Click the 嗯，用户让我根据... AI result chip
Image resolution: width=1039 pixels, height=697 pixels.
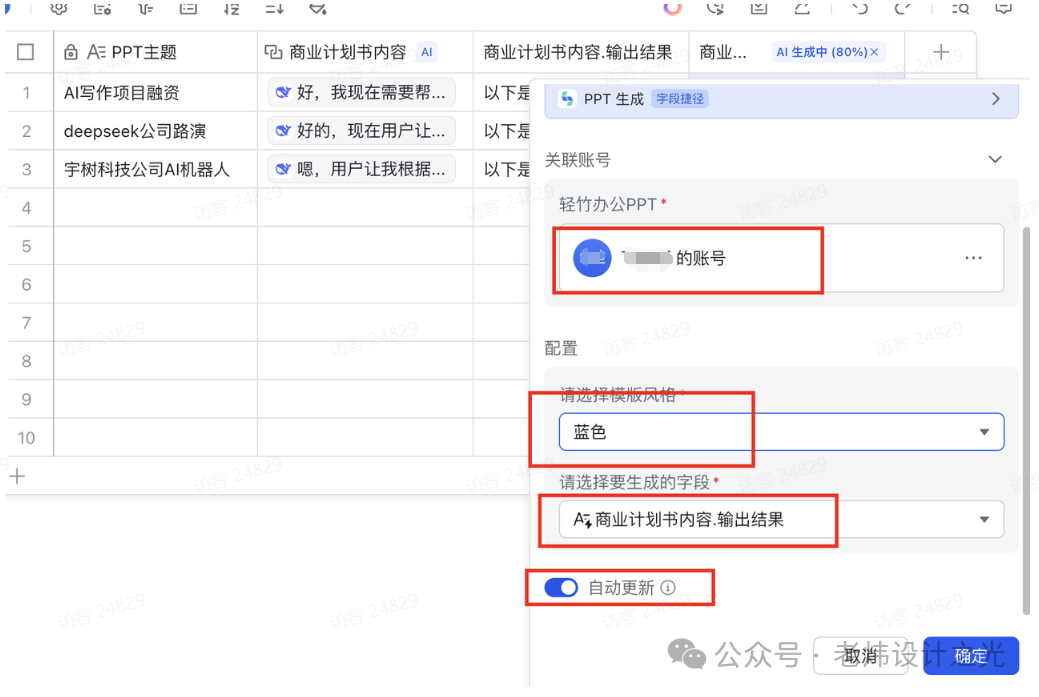pyautogui.click(x=362, y=169)
